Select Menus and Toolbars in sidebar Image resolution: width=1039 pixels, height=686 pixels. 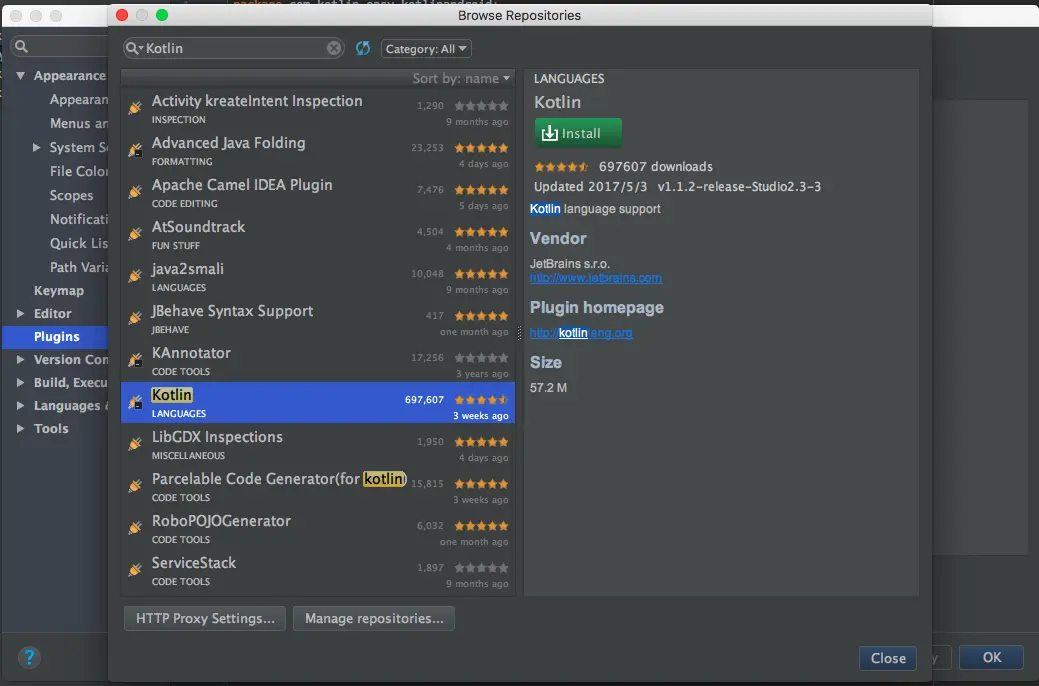click(x=78, y=123)
